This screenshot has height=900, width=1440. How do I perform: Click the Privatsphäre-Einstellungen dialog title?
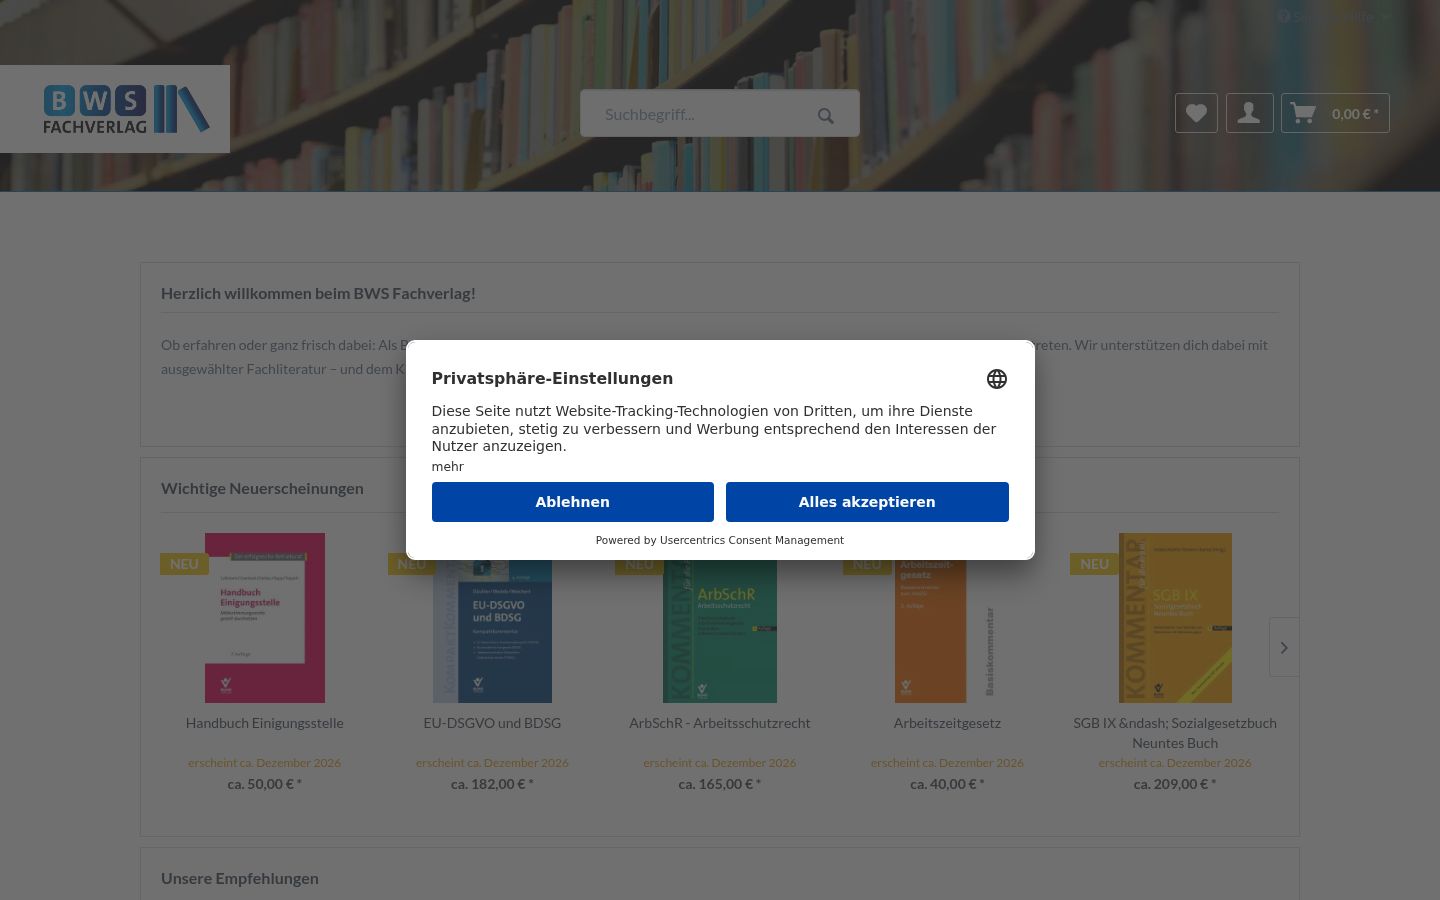552,378
